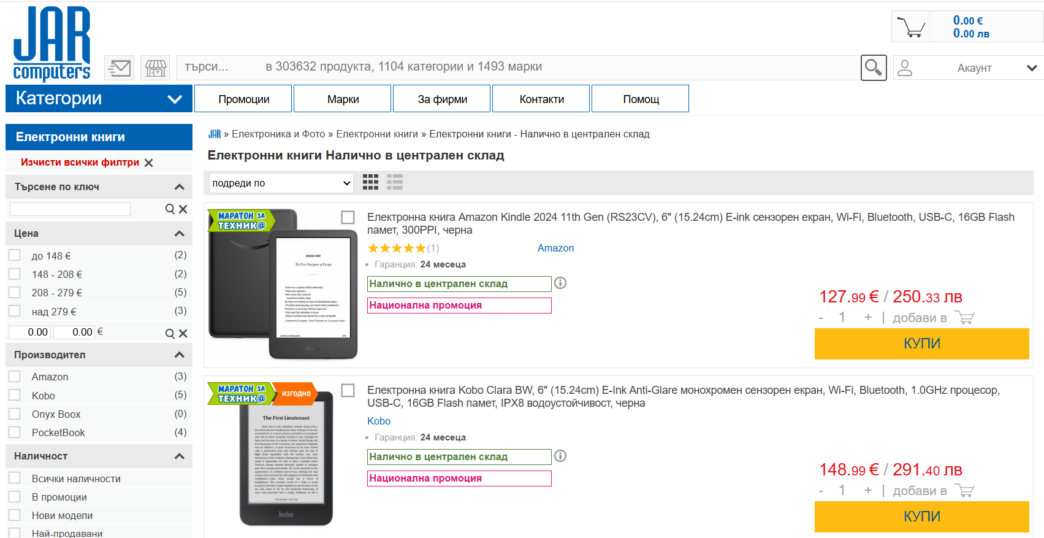This screenshot has width=1044, height=538.
Task: Add Kindle to cart icon
Action: click(x=963, y=317)
